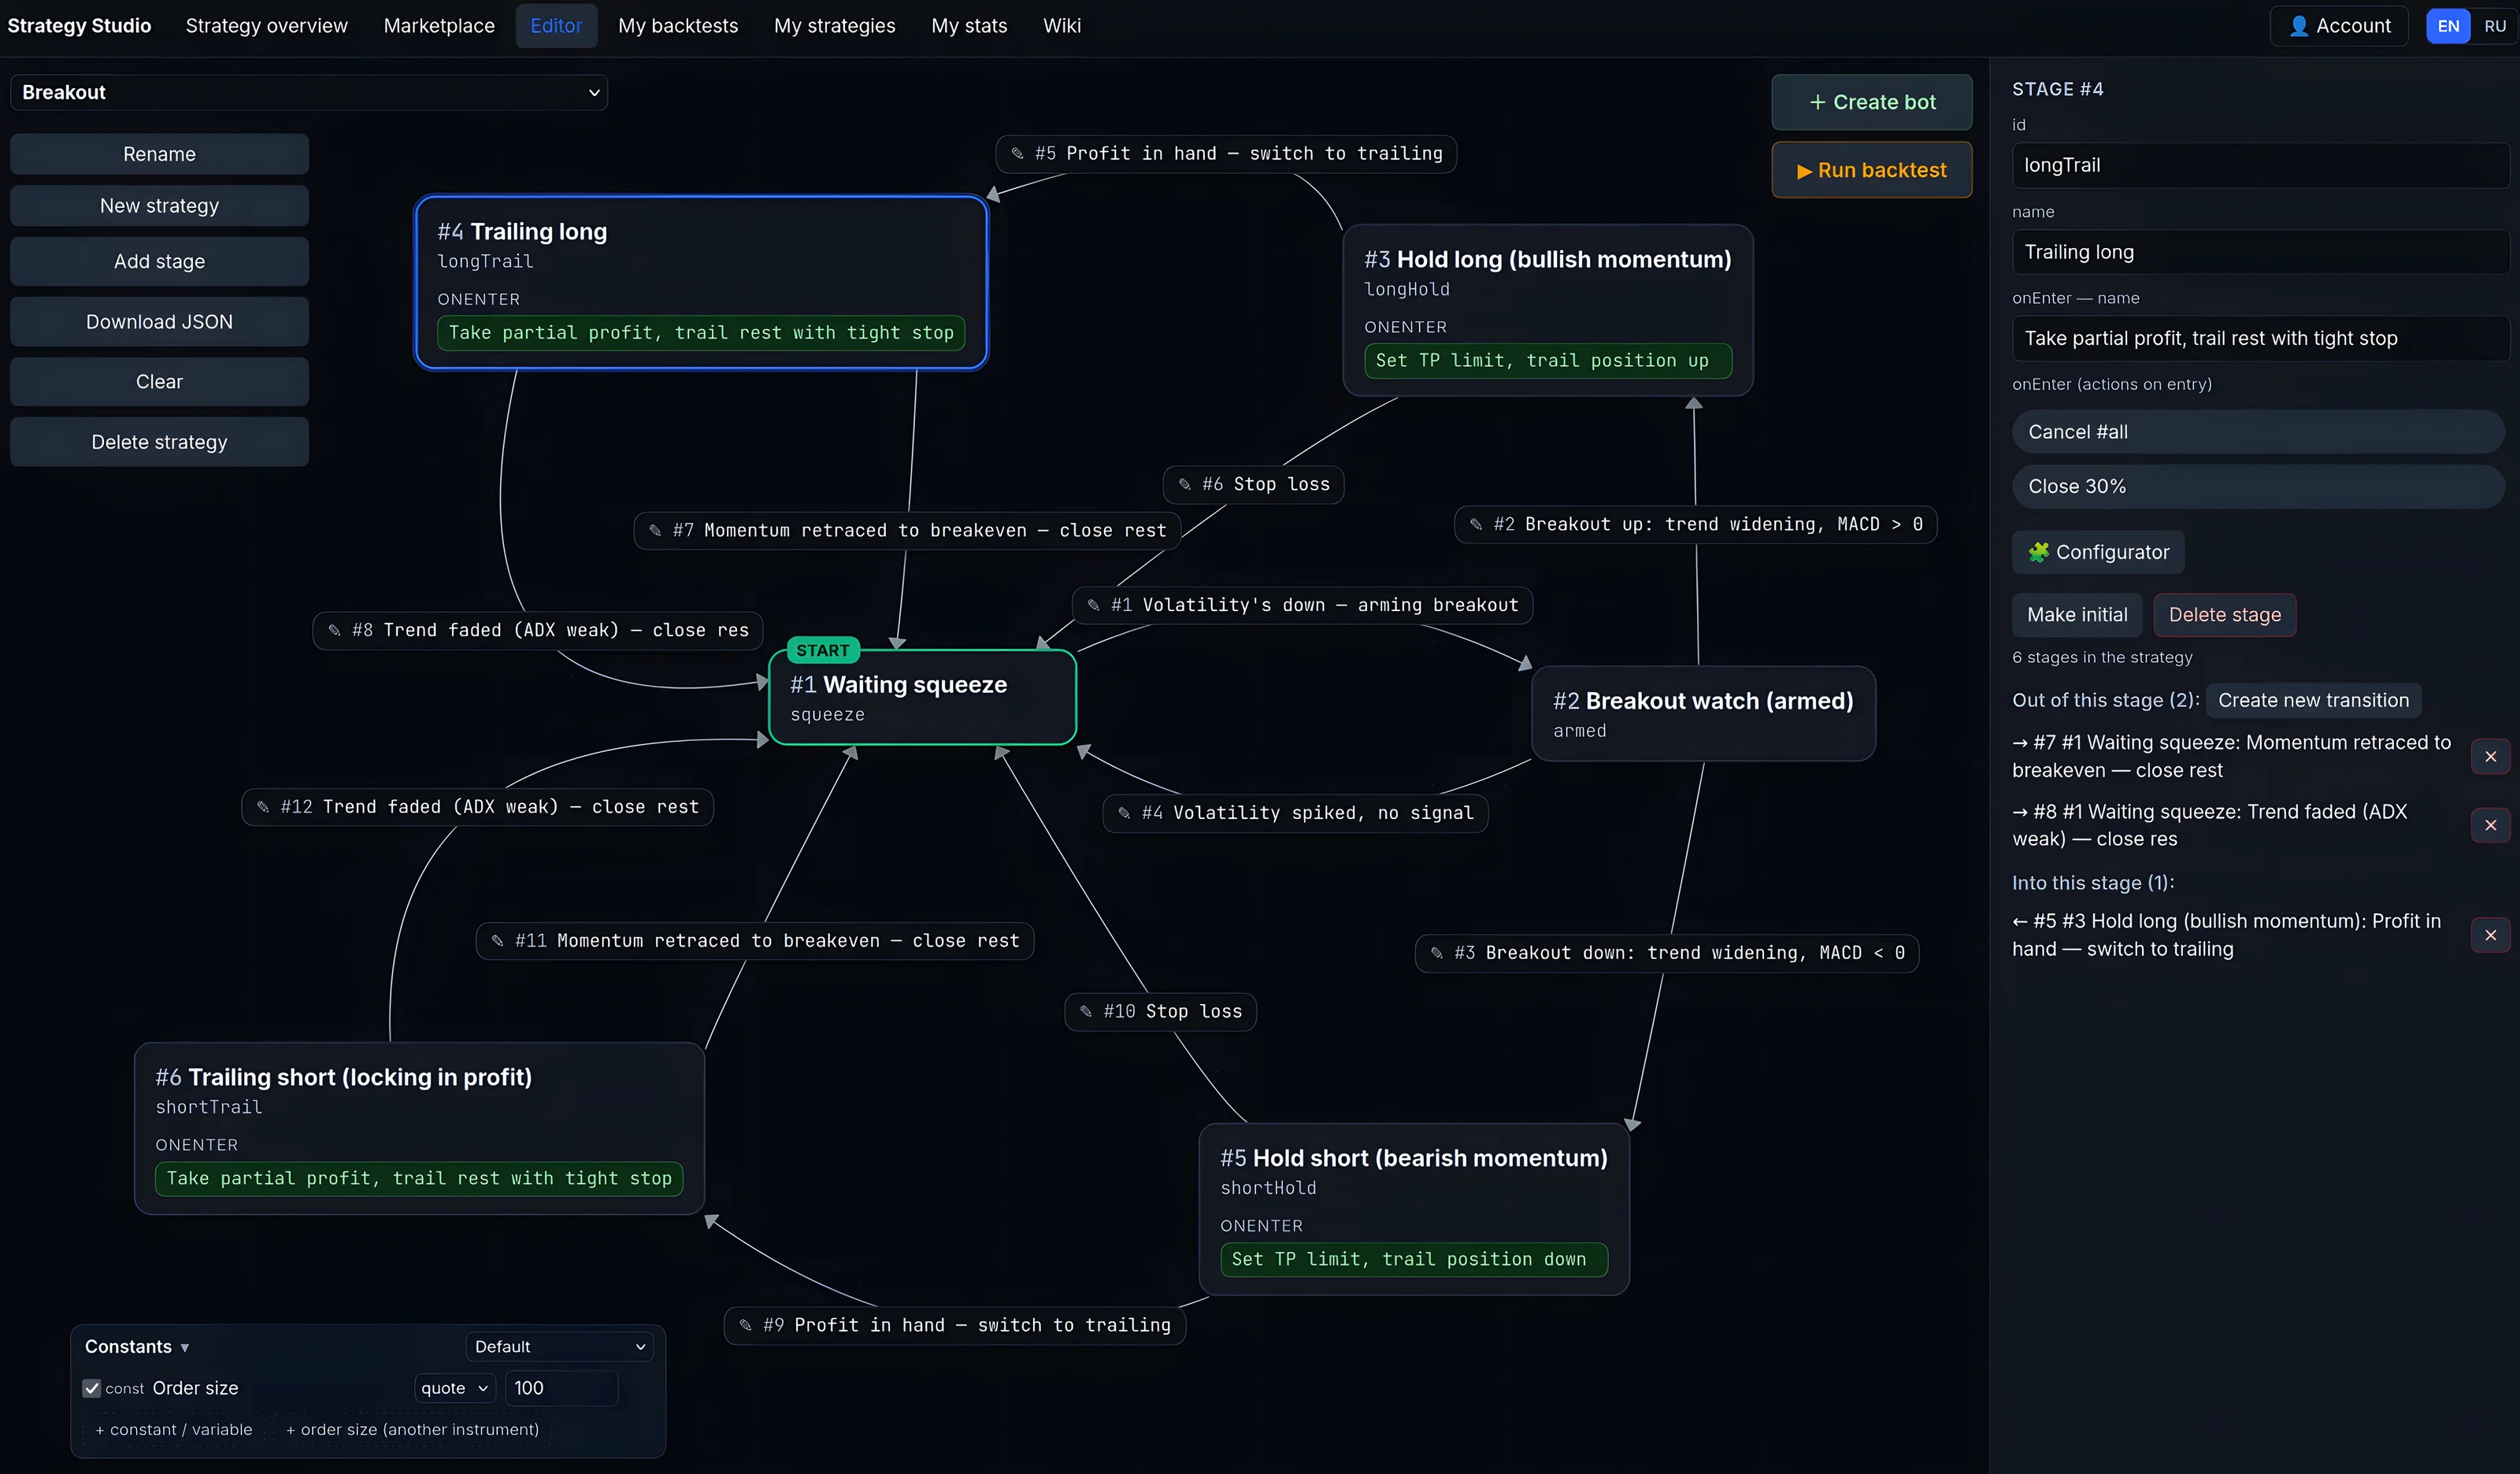The image size is (2520, 1474).
Task: Select the Cancel #all onEnter action
Action: (2258, 432)
